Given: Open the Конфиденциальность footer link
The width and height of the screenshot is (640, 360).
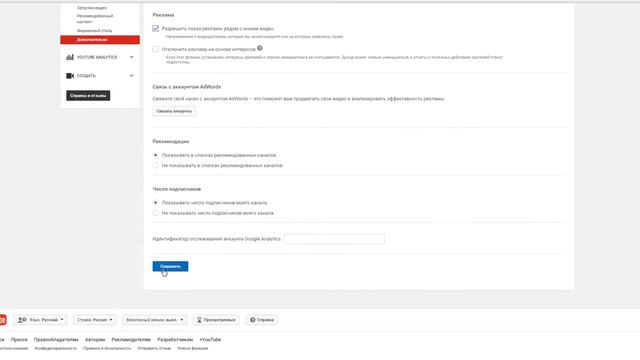Looking at the screenshot, I should [56, 348].
